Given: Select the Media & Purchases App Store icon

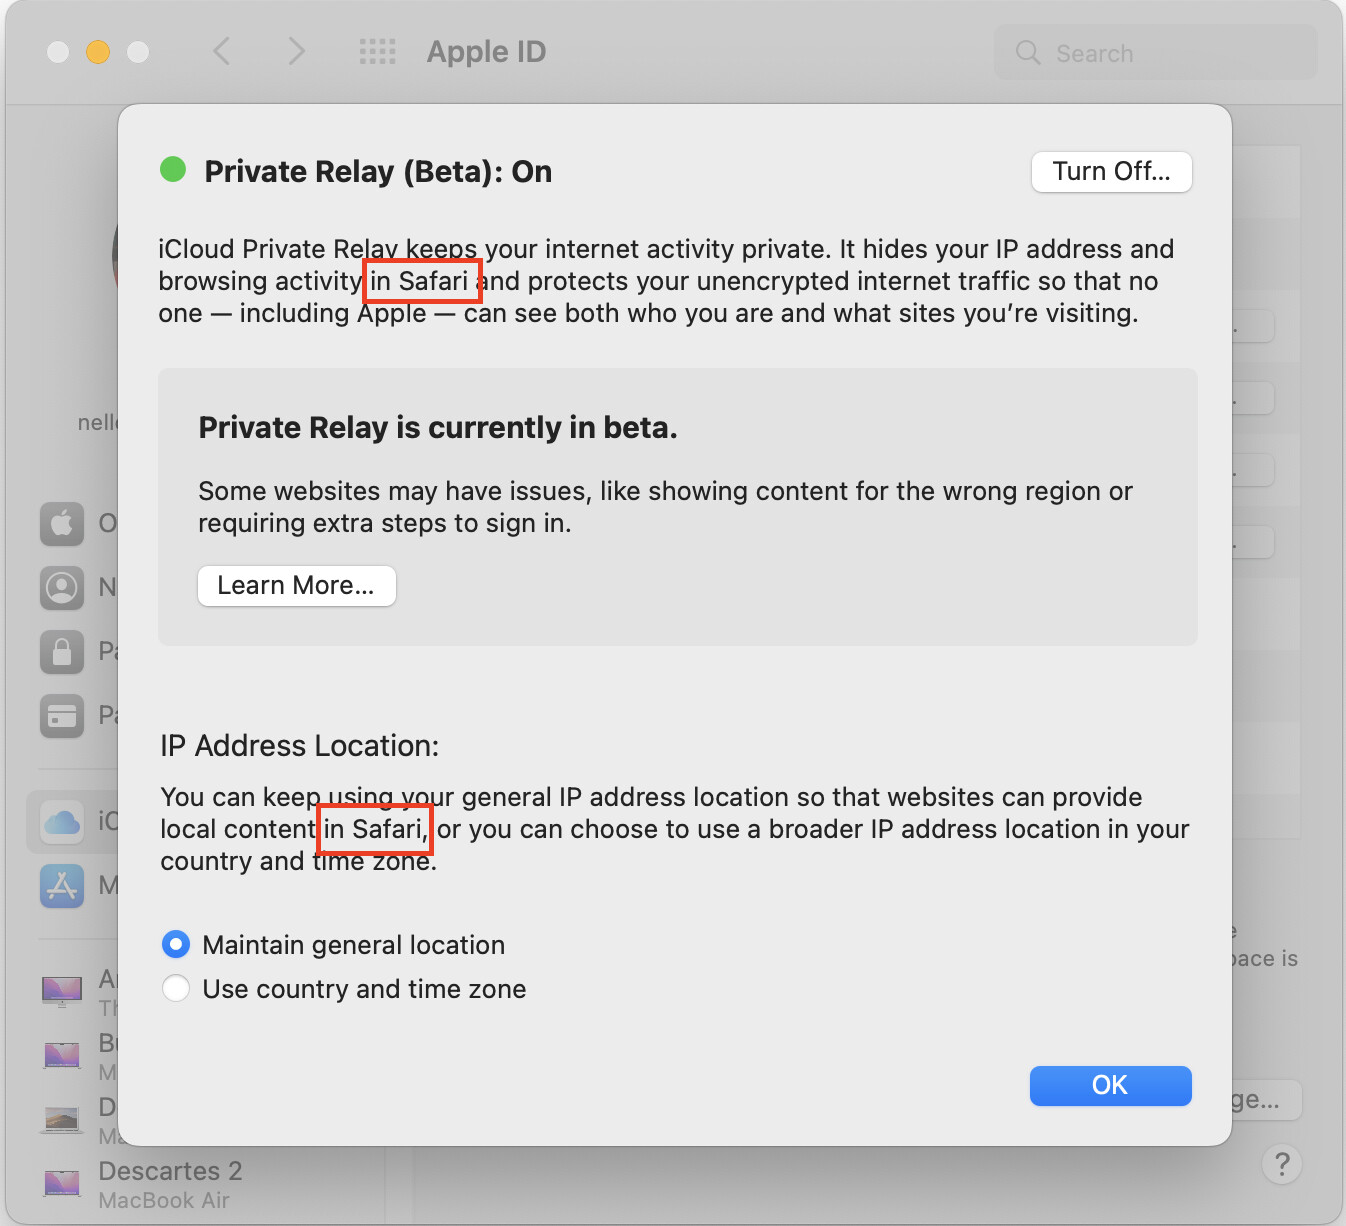Looking at the screenshot, I should [x=62, y=886].
